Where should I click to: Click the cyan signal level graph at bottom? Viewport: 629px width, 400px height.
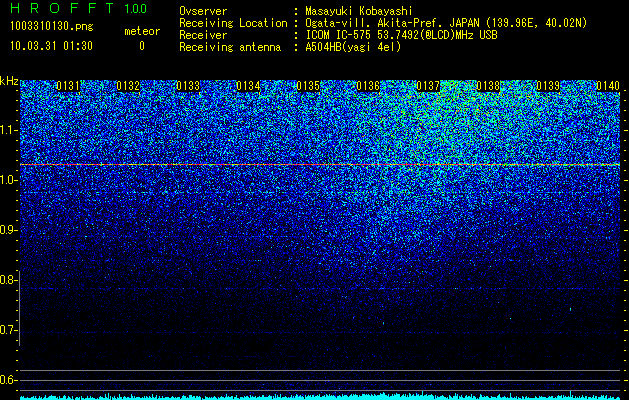320,396
